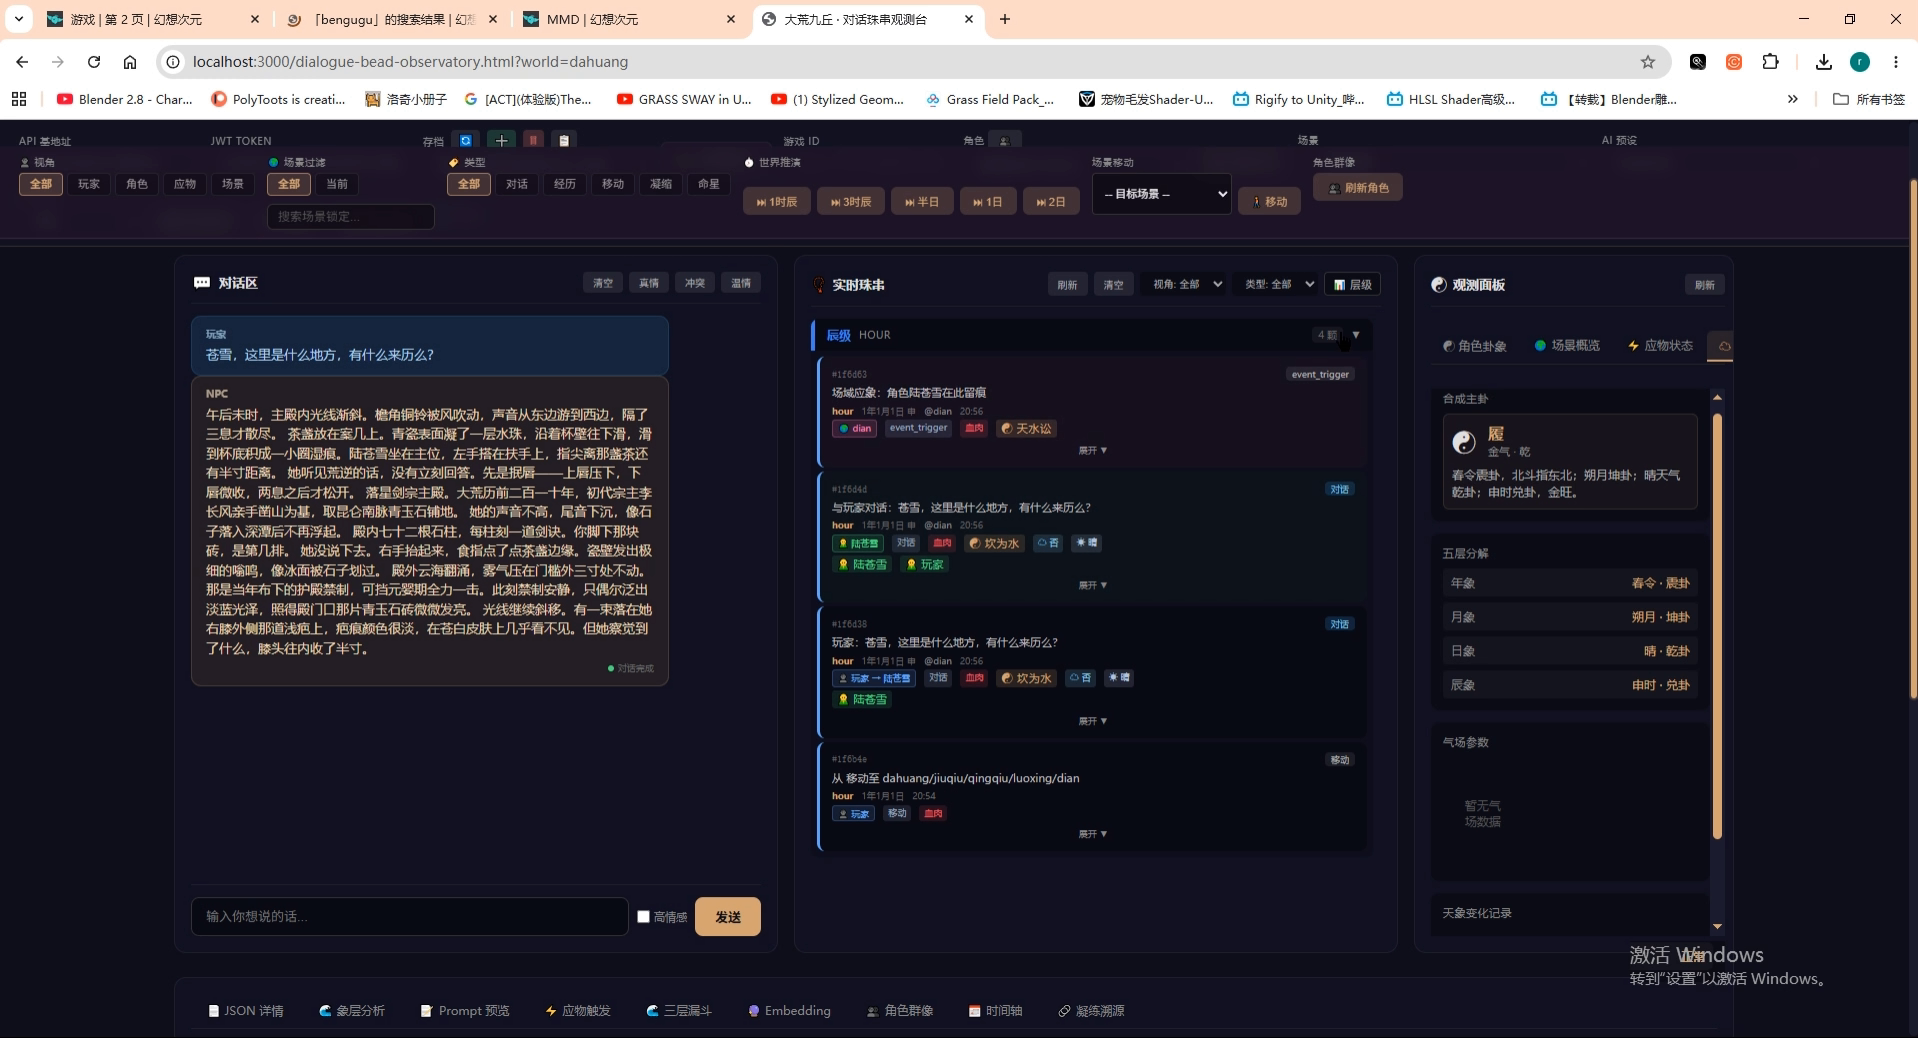This screenshot has height=1038, width=1918.
Task: Click the page vertical scrollbar thumb
Action: pyautogui.click(x=1913, y=440)
